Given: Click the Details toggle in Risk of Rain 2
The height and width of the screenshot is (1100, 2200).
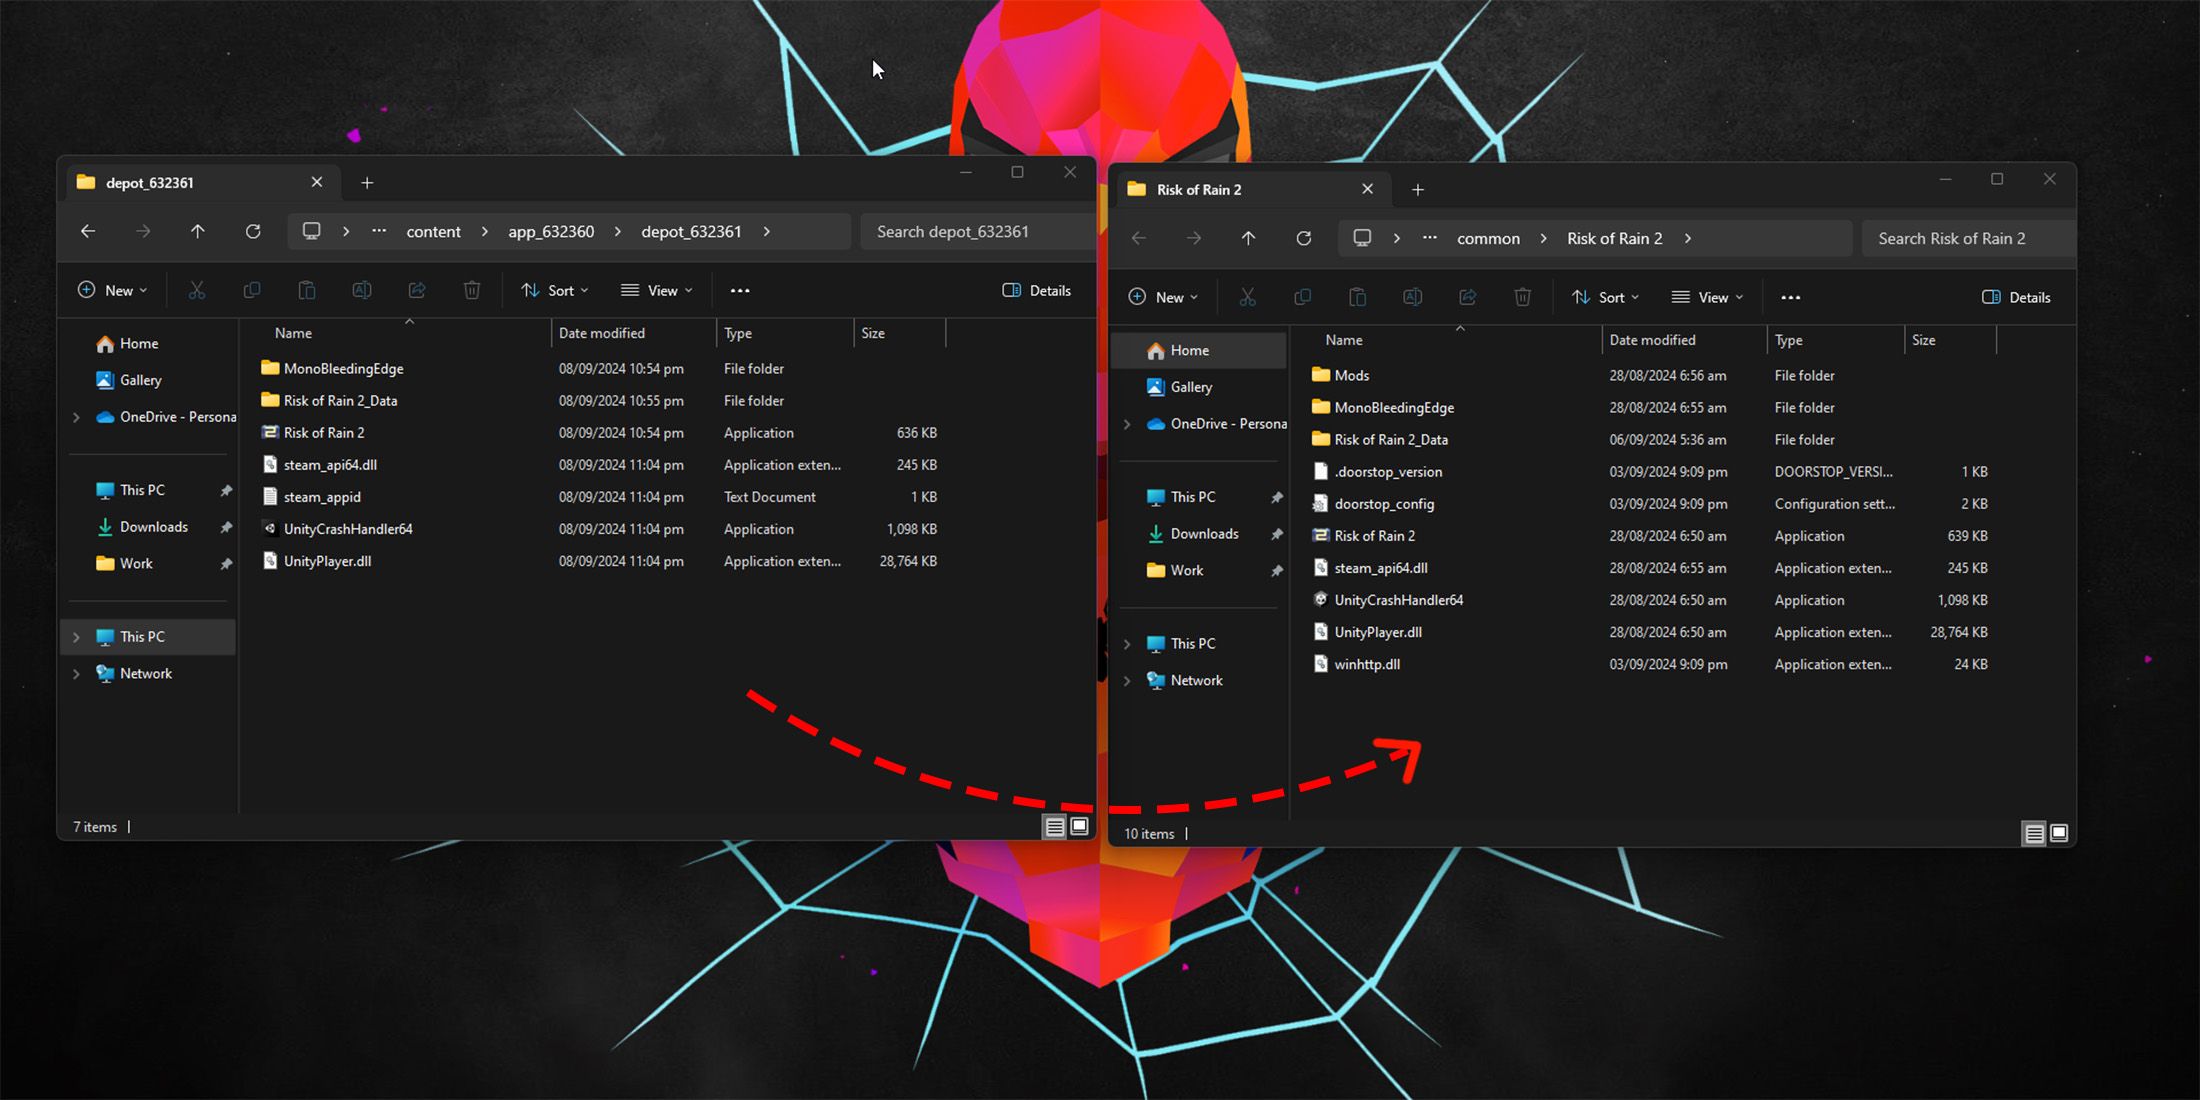Looking at the screenshot, I should coord(2016,296).
